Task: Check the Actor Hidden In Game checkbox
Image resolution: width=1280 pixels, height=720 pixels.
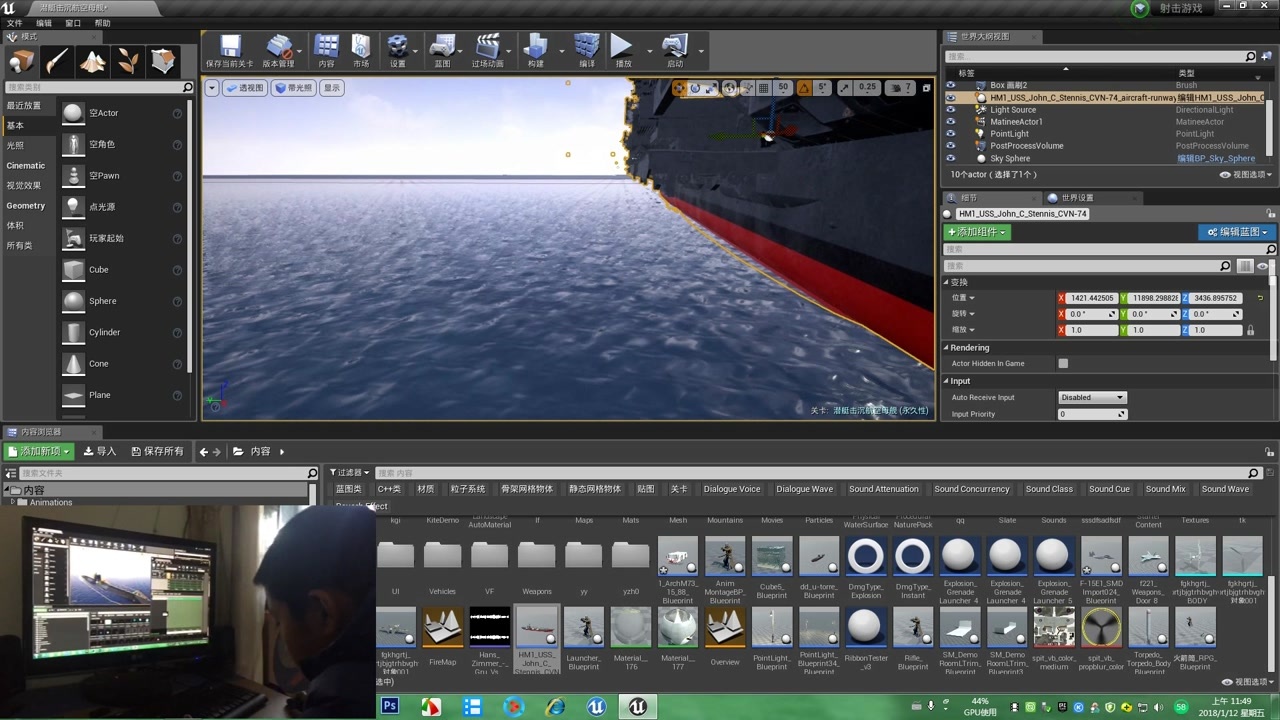Action: click(x=1063, y=364)
